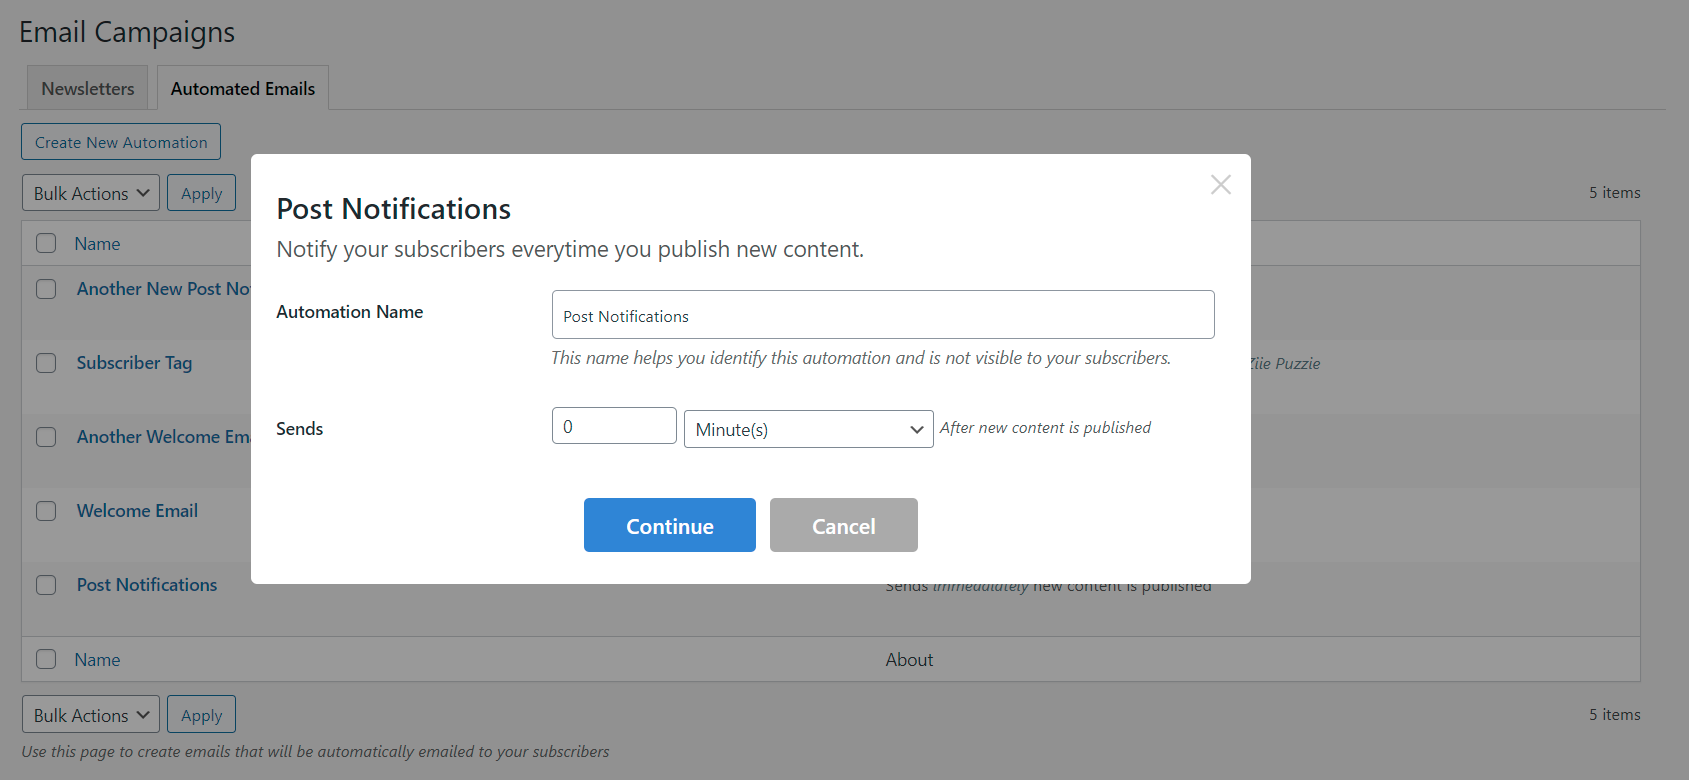Check the Another New Post row checkbox
The image size is (1689, 780).
click(46, 289)
